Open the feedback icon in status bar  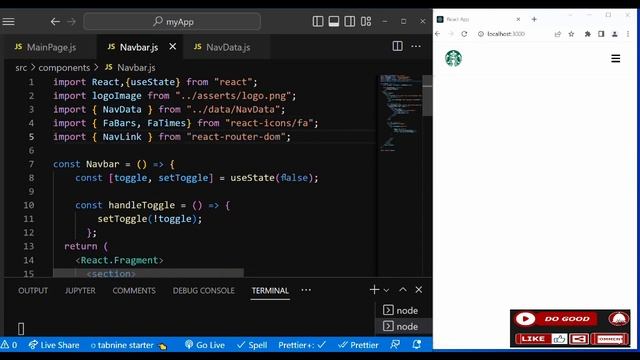pyautogui.click(x=395, y=344)
